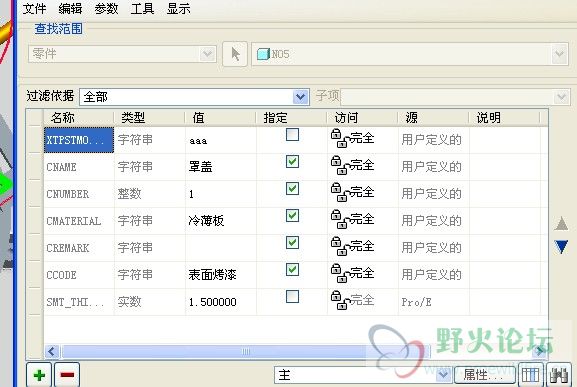Image resolution: width=577 pixels, height=387 pixels.
Task: Open the 工具 menu
Action: [x=142, y=8]
